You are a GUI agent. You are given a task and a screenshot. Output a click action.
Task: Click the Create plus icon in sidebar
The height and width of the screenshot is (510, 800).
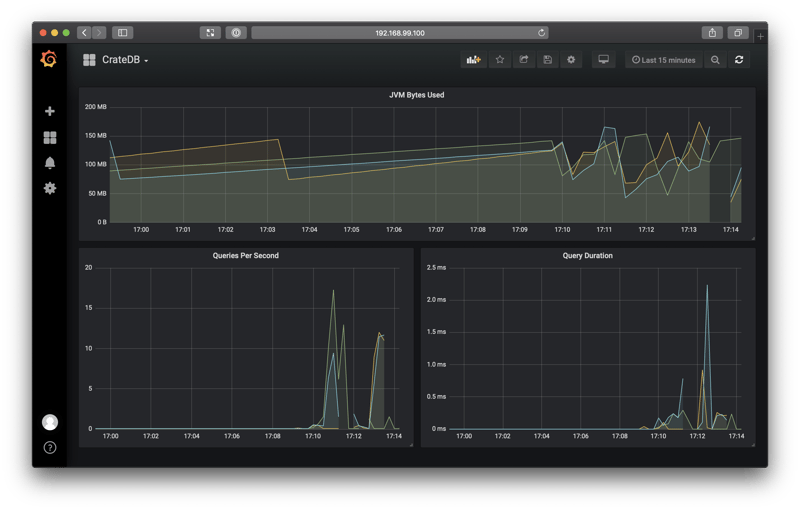49,111
